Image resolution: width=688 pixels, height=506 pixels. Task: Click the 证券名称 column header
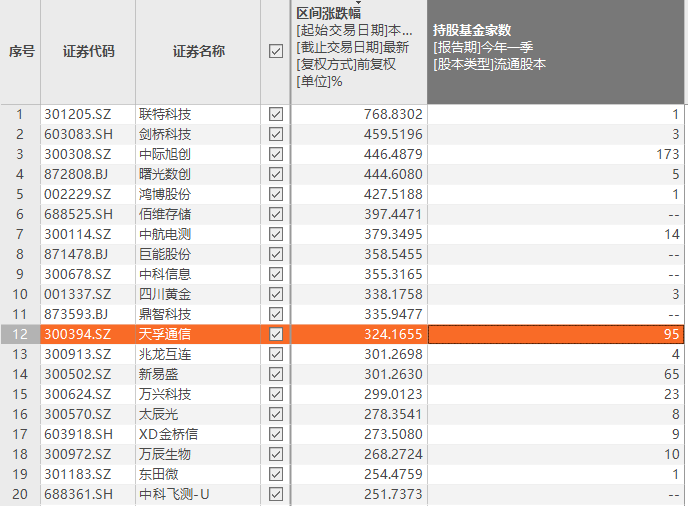[198, 52]
